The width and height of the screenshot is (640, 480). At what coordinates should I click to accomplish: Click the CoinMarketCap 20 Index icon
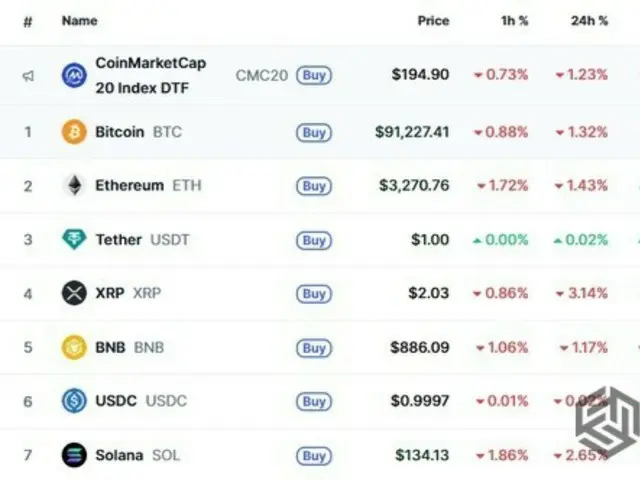(74, 76)
